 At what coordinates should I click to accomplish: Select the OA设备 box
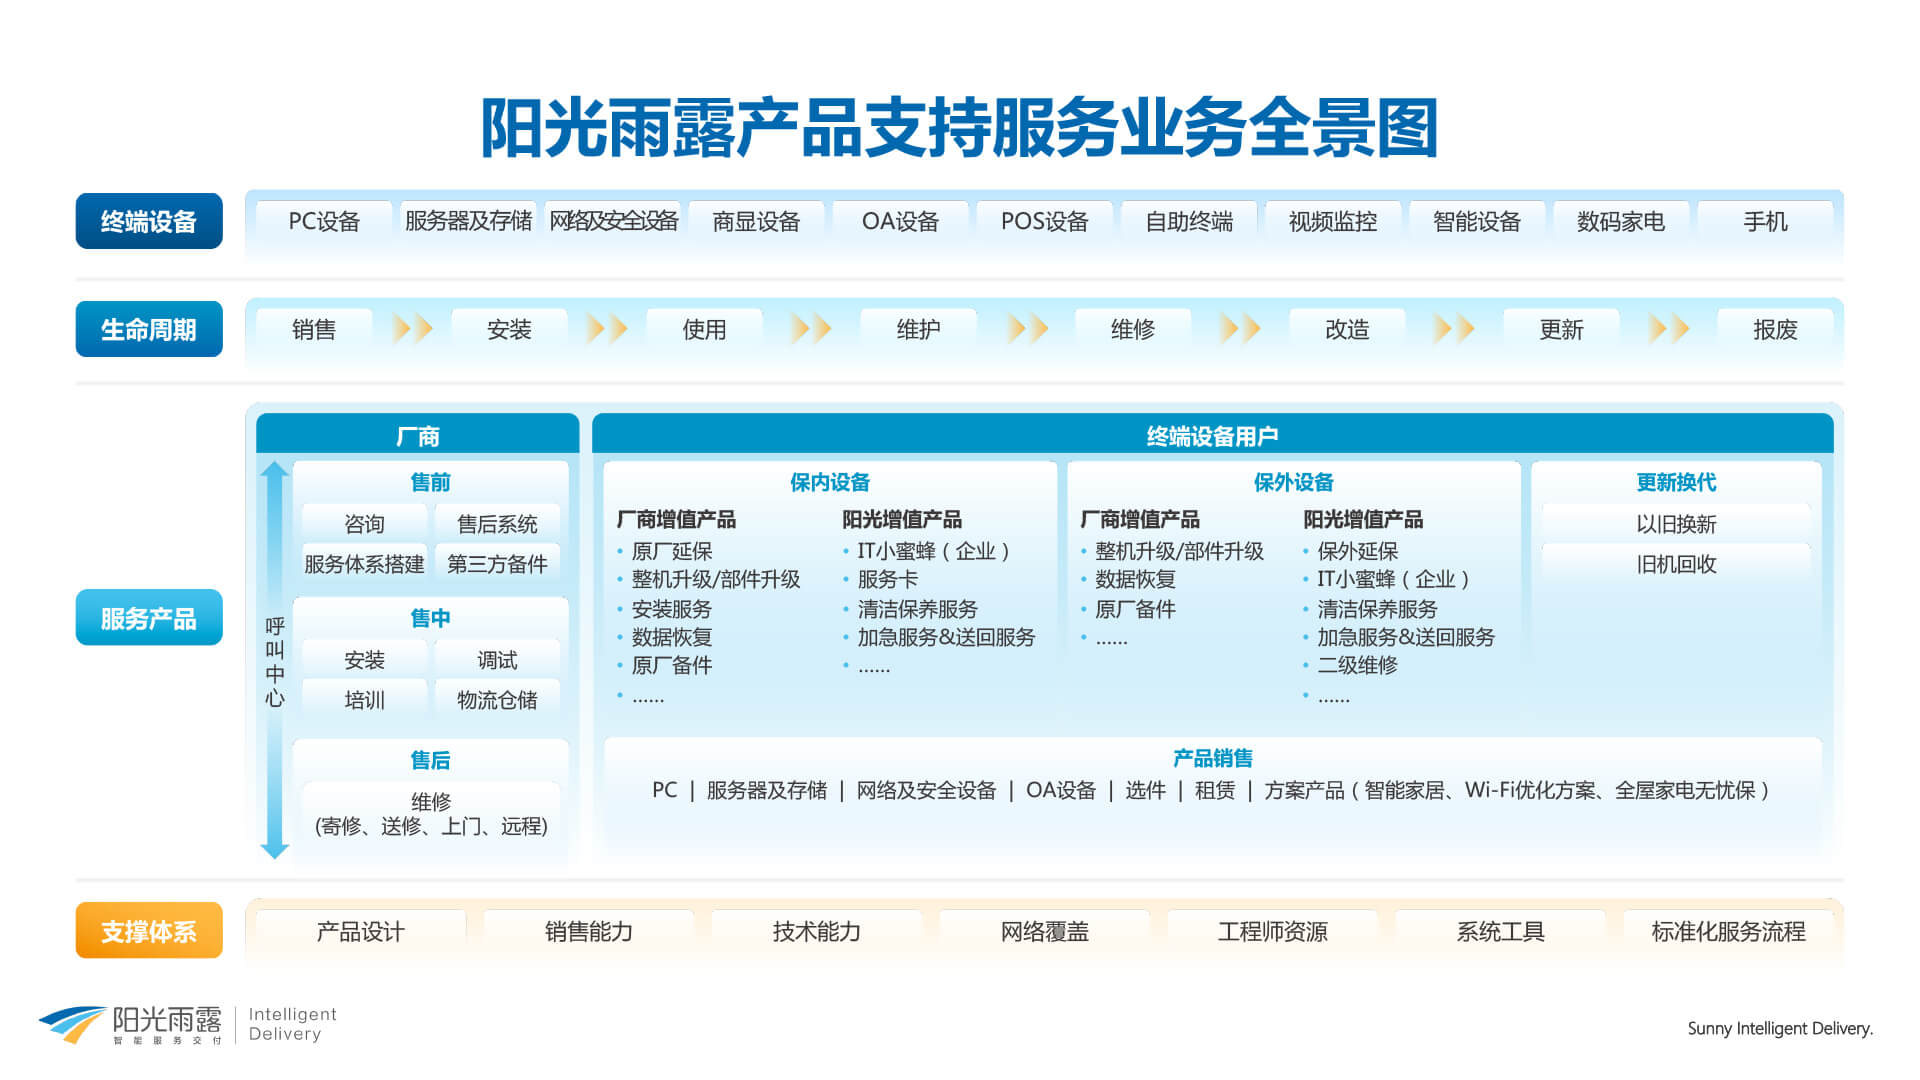tap(900, 221)
